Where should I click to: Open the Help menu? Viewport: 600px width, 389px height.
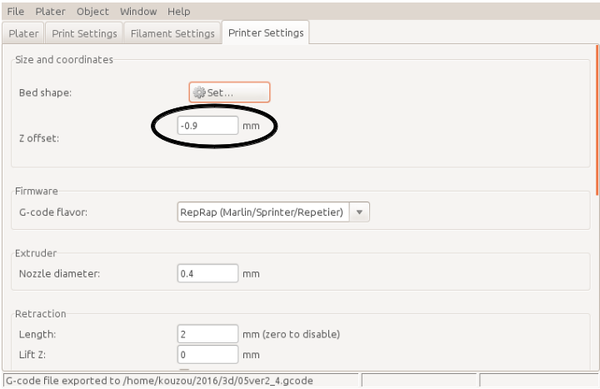point(179,11)
